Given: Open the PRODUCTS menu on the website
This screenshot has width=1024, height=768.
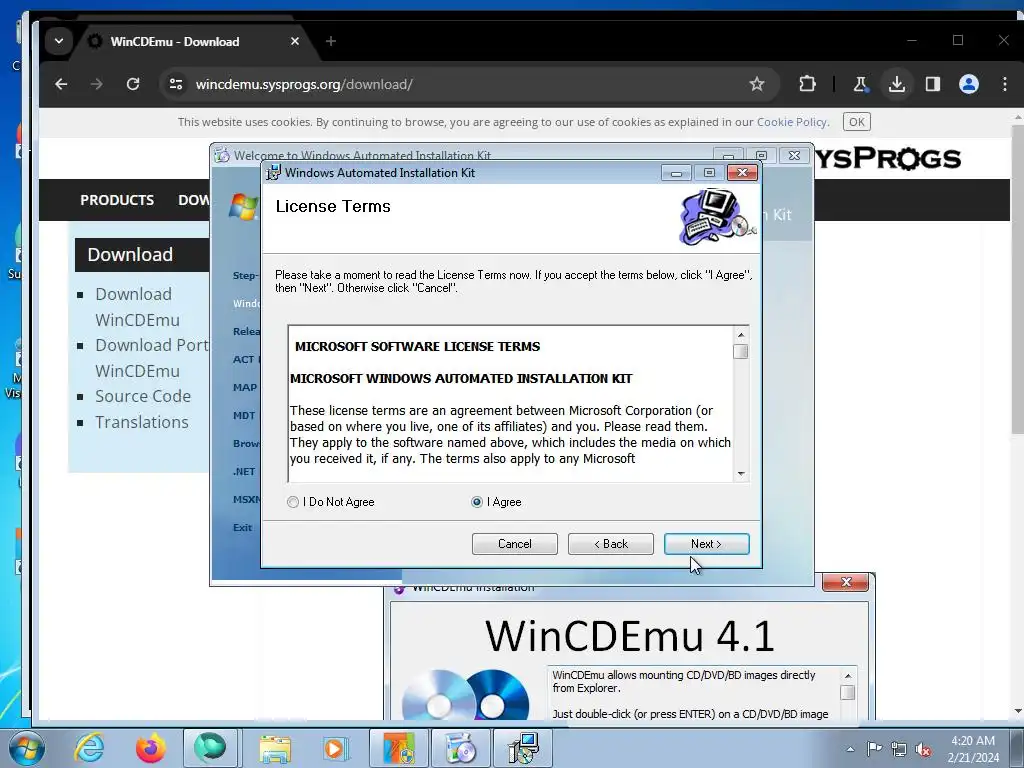Looking at the screenshot, I should pos(117,200).
